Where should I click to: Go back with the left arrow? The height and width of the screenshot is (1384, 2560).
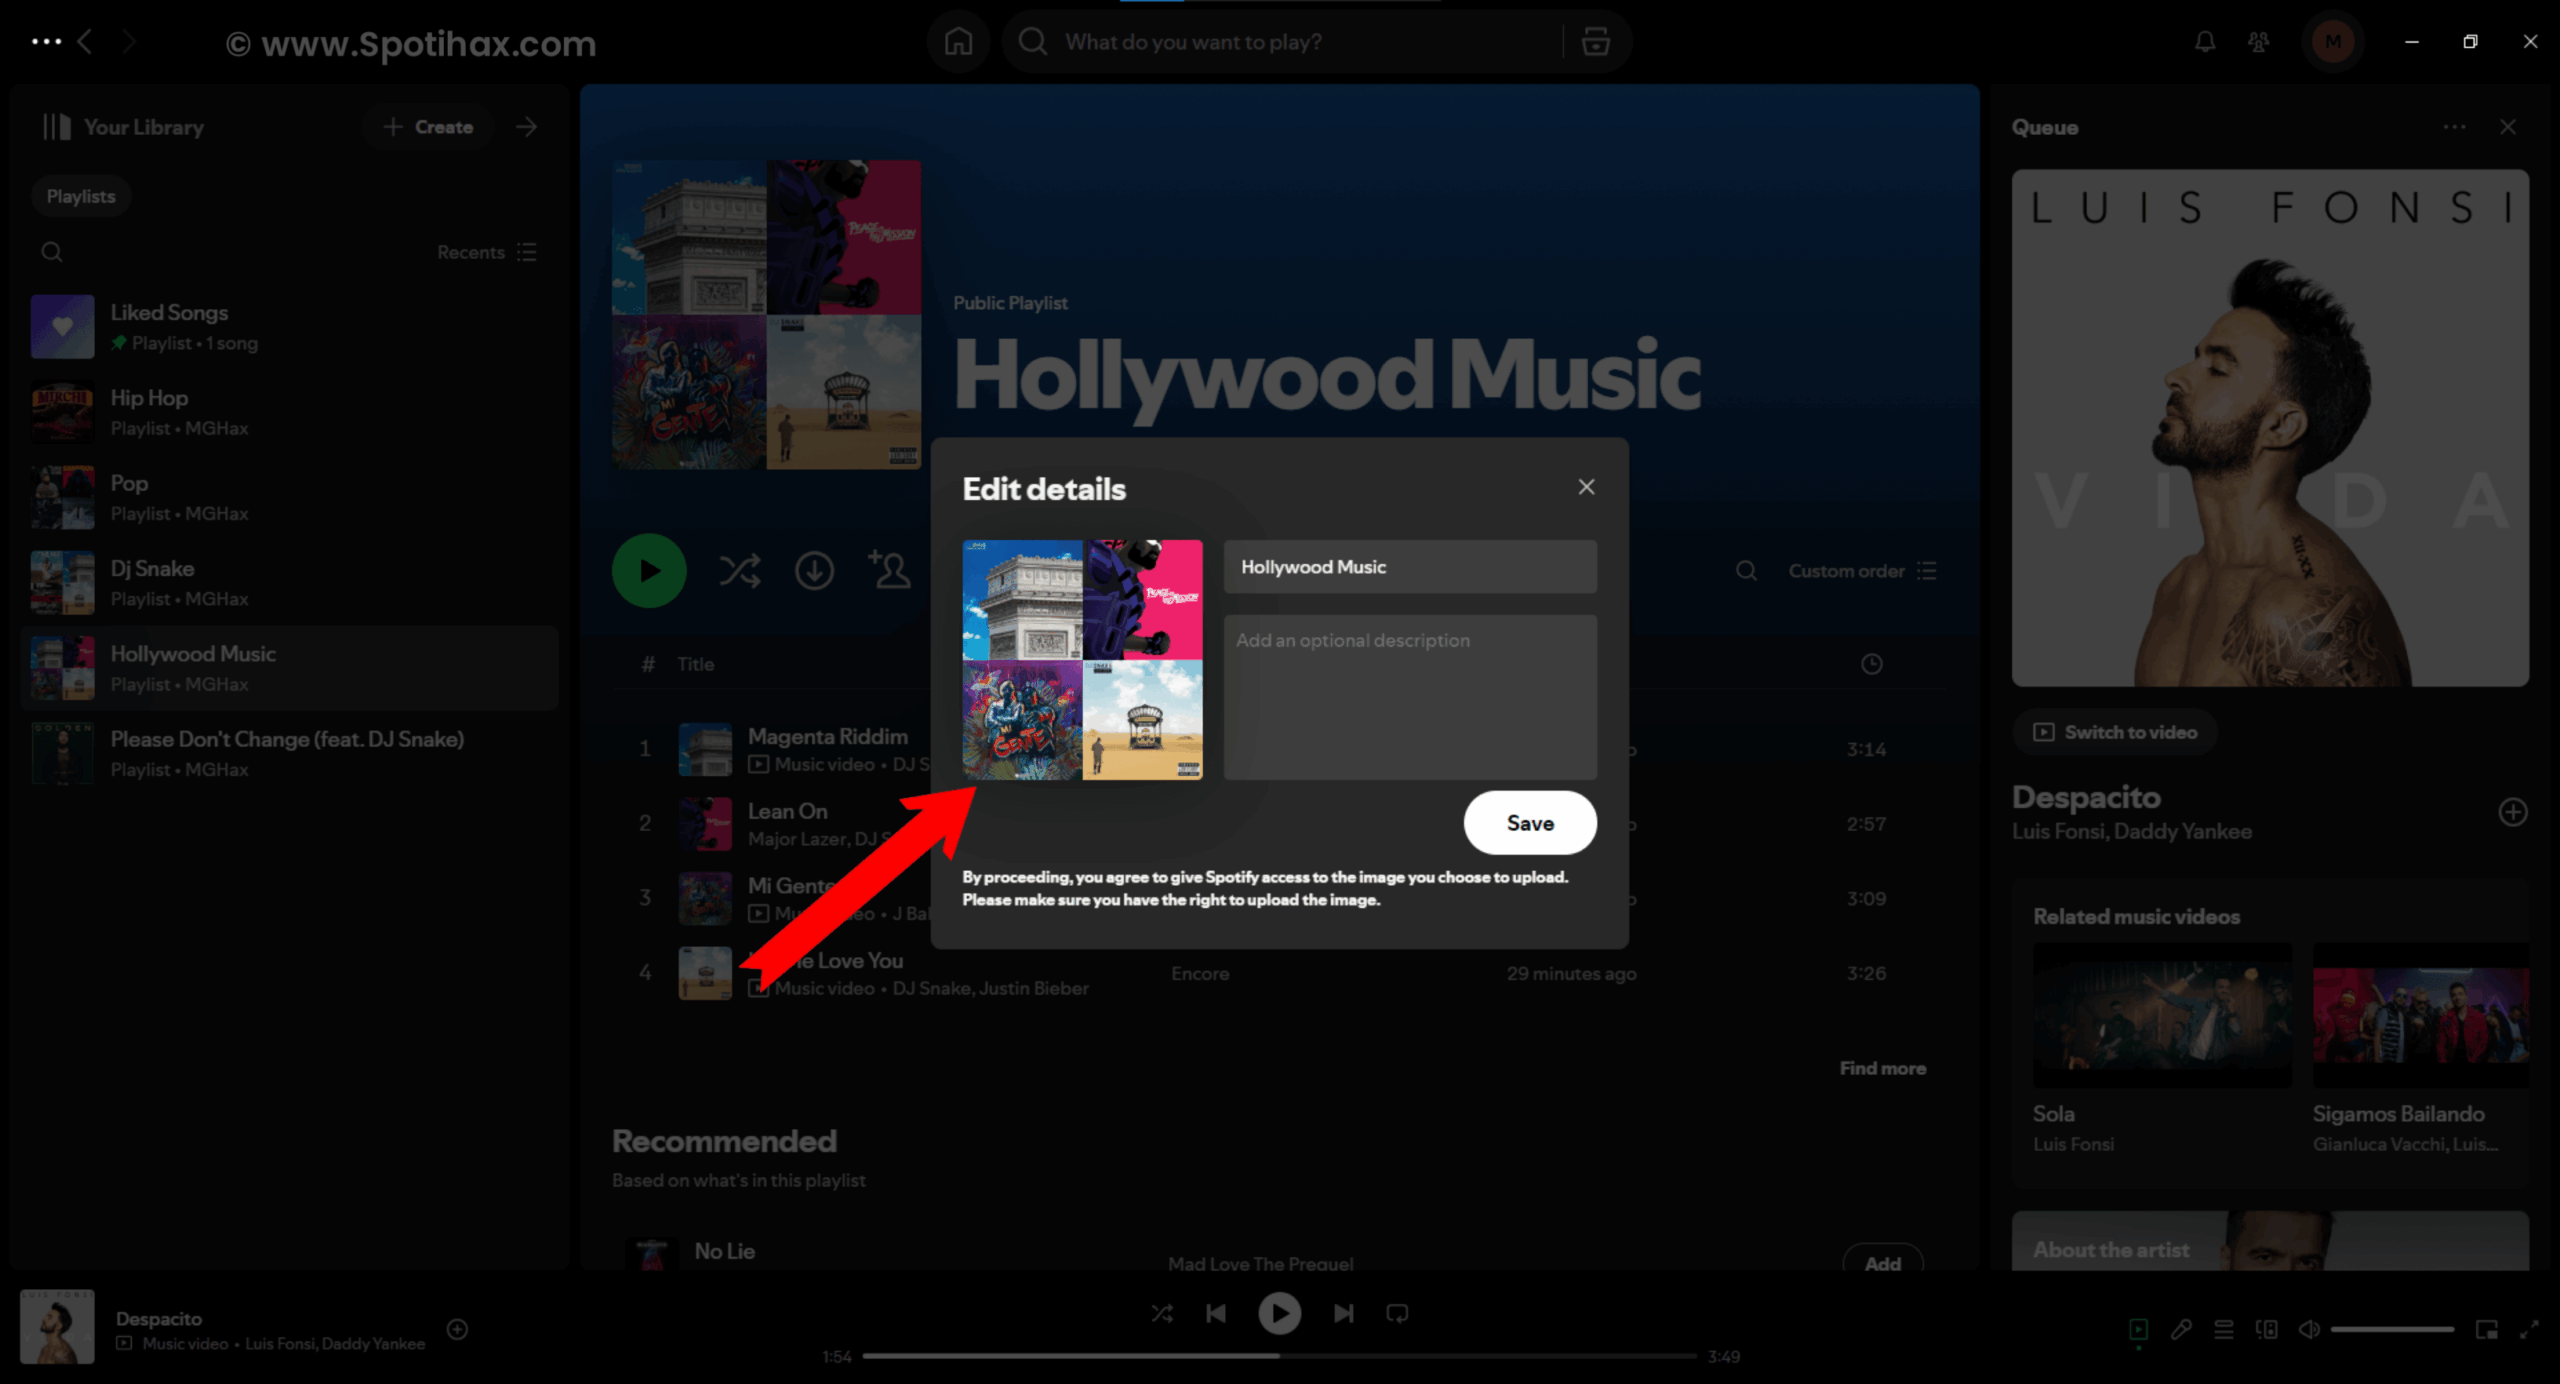[x=86, y=42]
